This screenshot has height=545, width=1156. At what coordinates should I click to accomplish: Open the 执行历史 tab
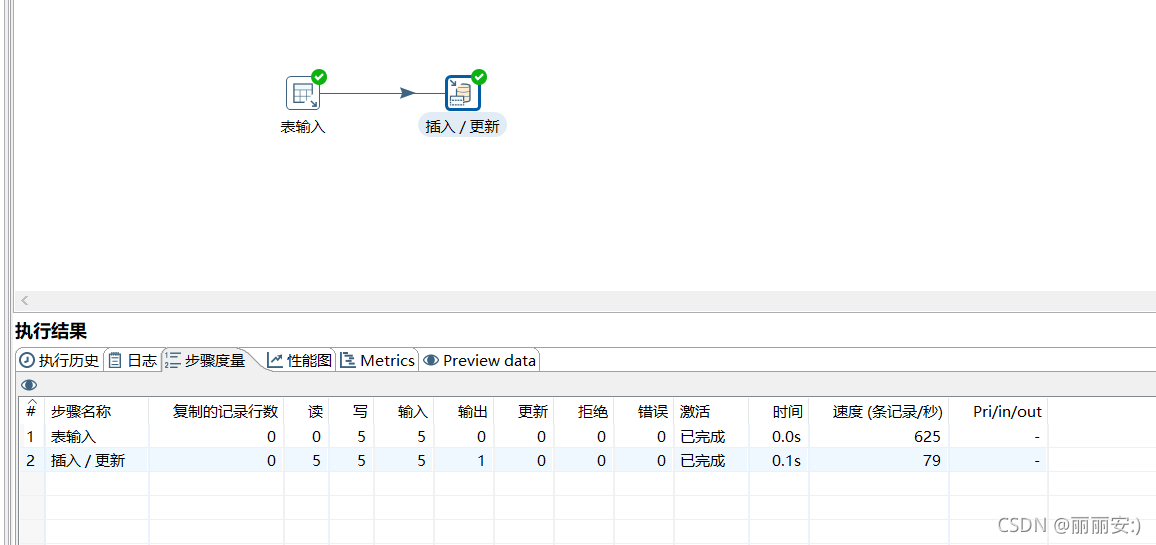[x=59, y=361]
